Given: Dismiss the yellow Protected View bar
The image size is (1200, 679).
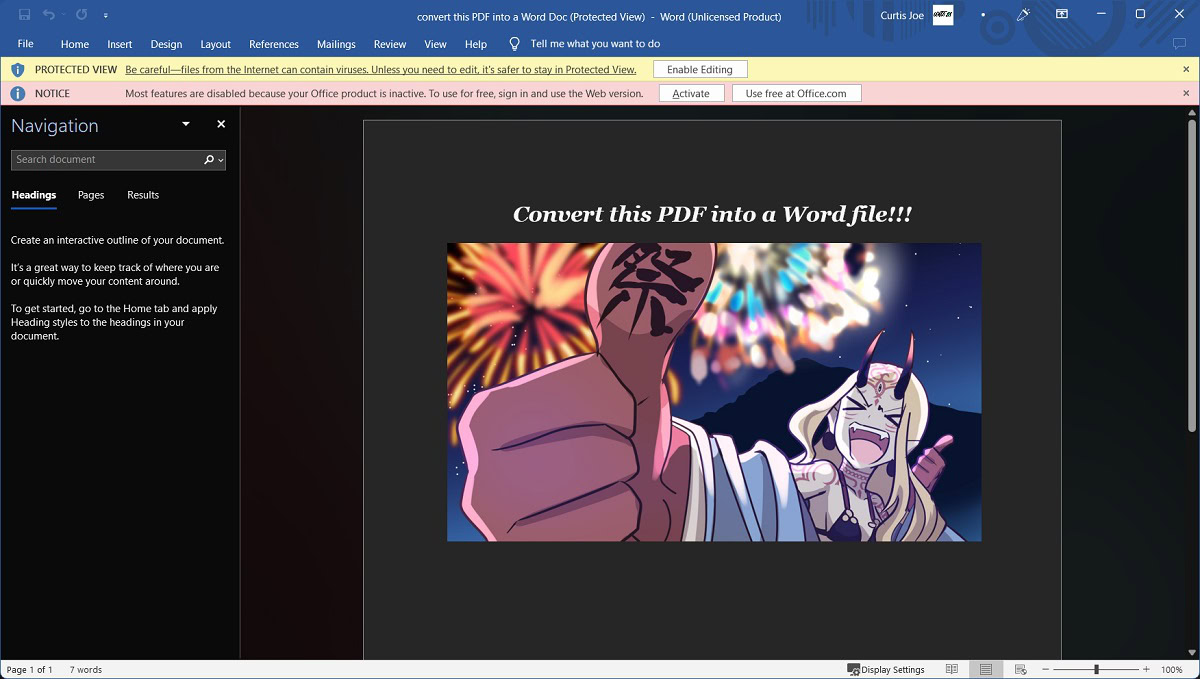Looking at the screenshot, I should point(1186,70).
